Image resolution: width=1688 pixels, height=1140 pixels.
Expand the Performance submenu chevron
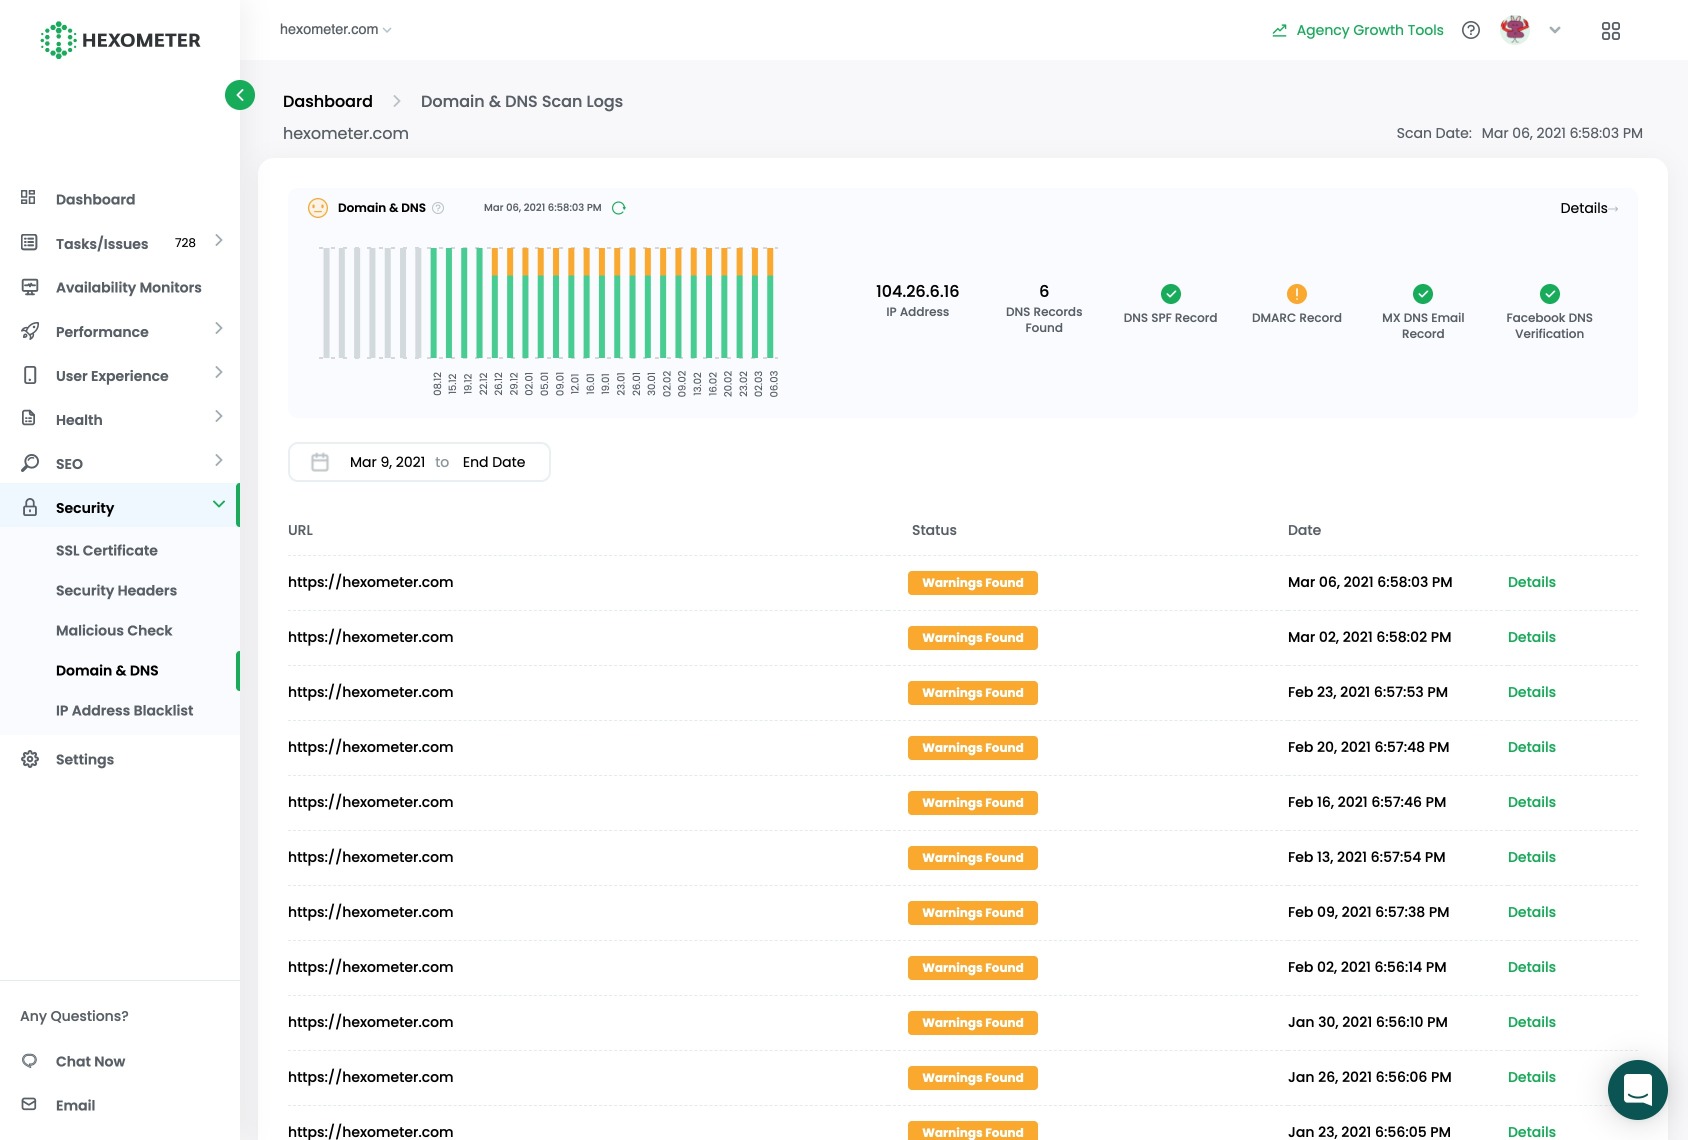coord(218,328)
